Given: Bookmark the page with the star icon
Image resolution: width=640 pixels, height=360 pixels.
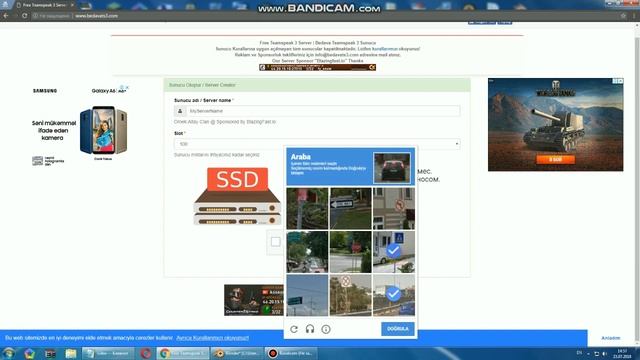Looking at the screenshot, I should click(x=623, y=16).
